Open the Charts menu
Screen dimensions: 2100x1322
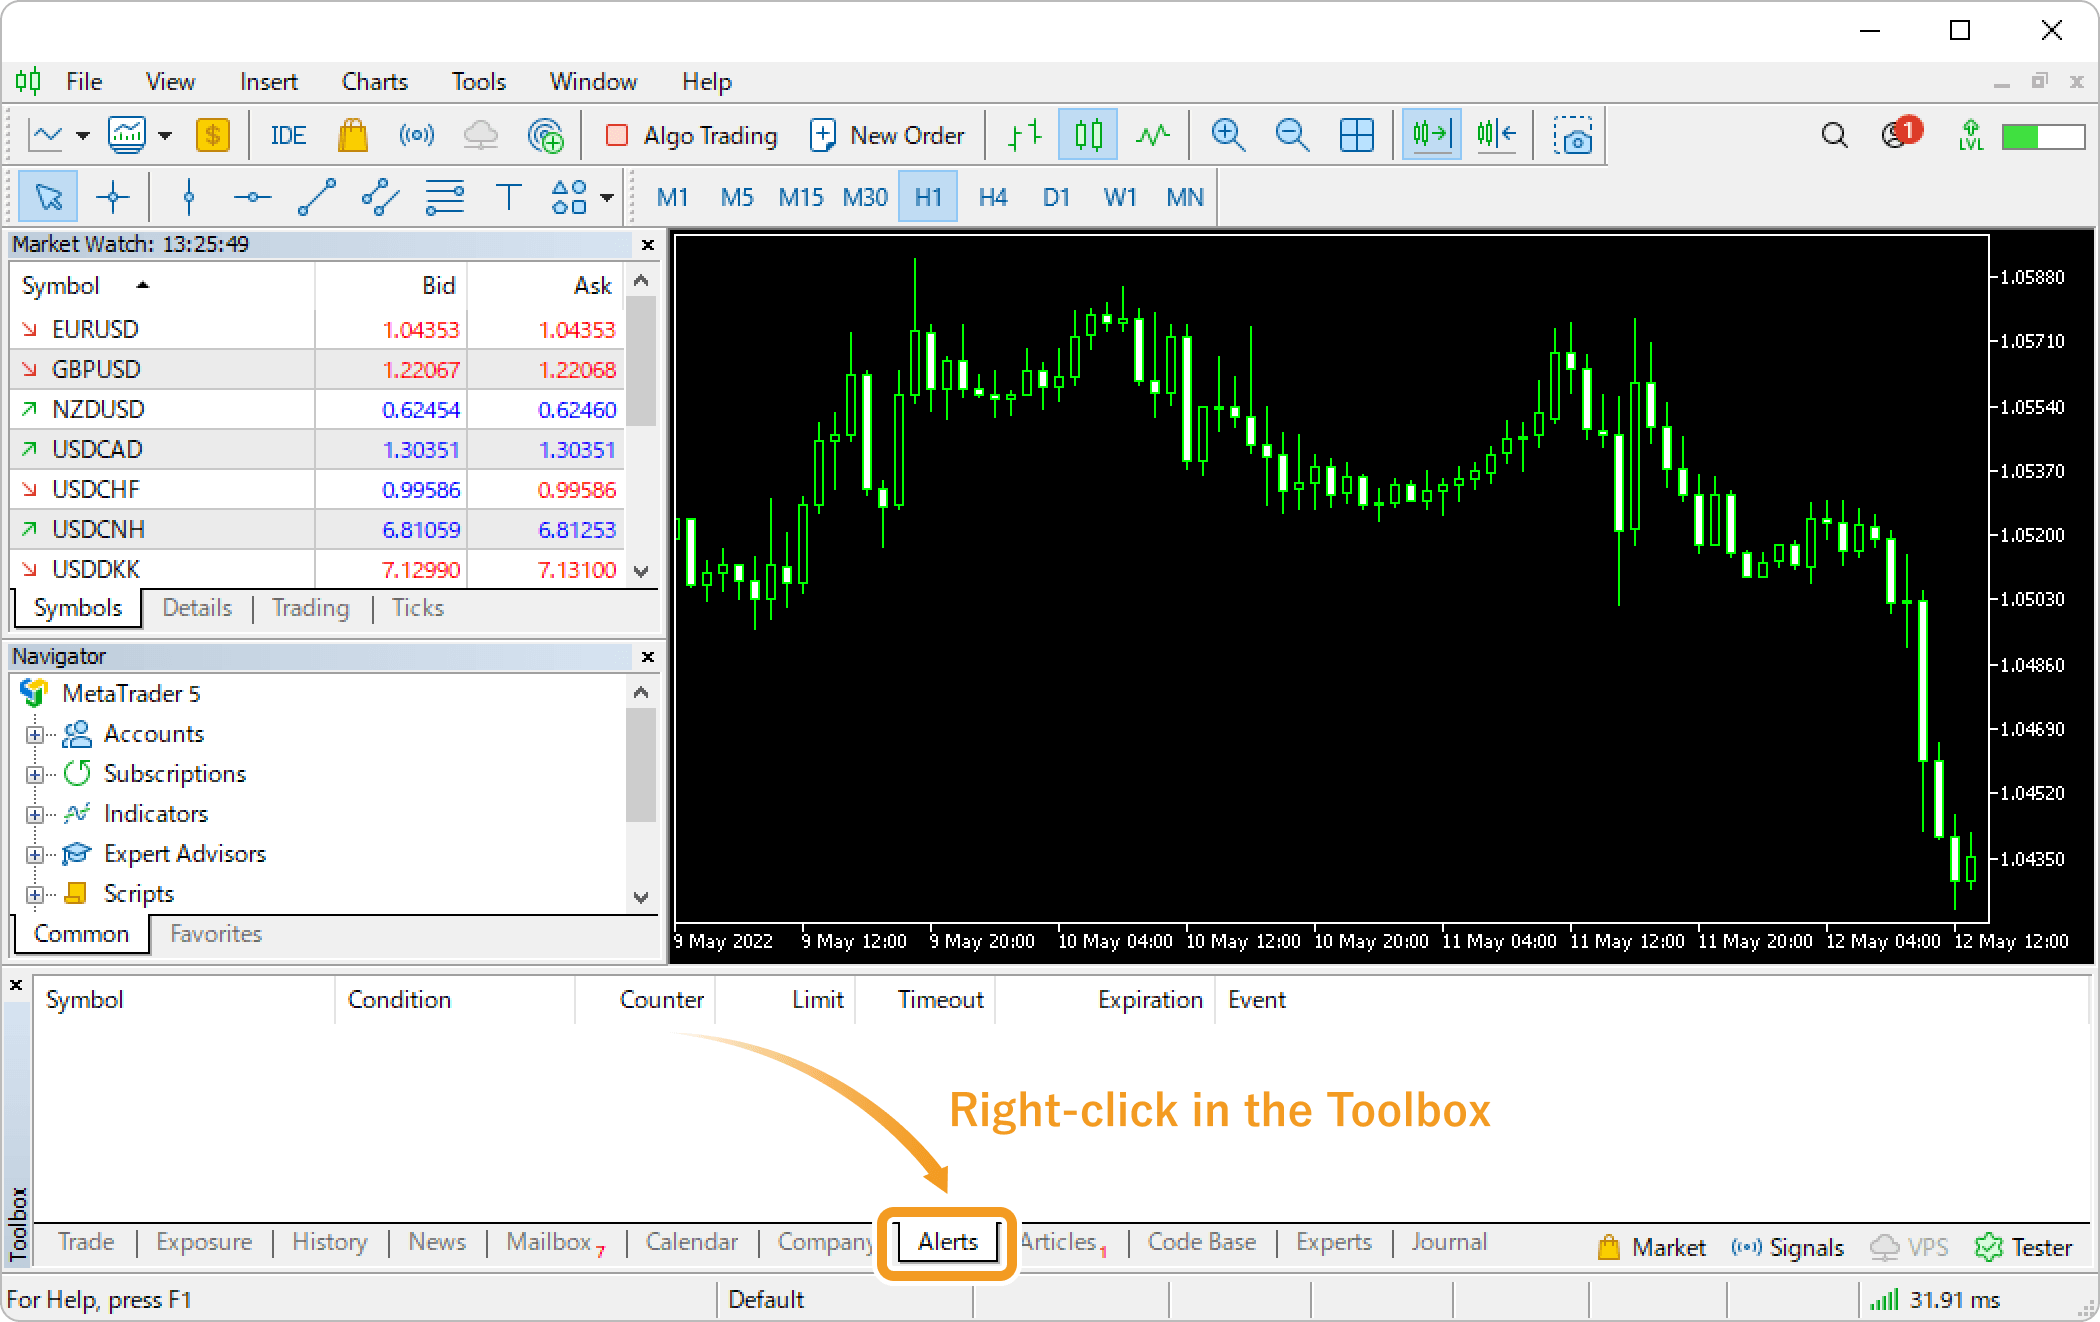(374, 82)
